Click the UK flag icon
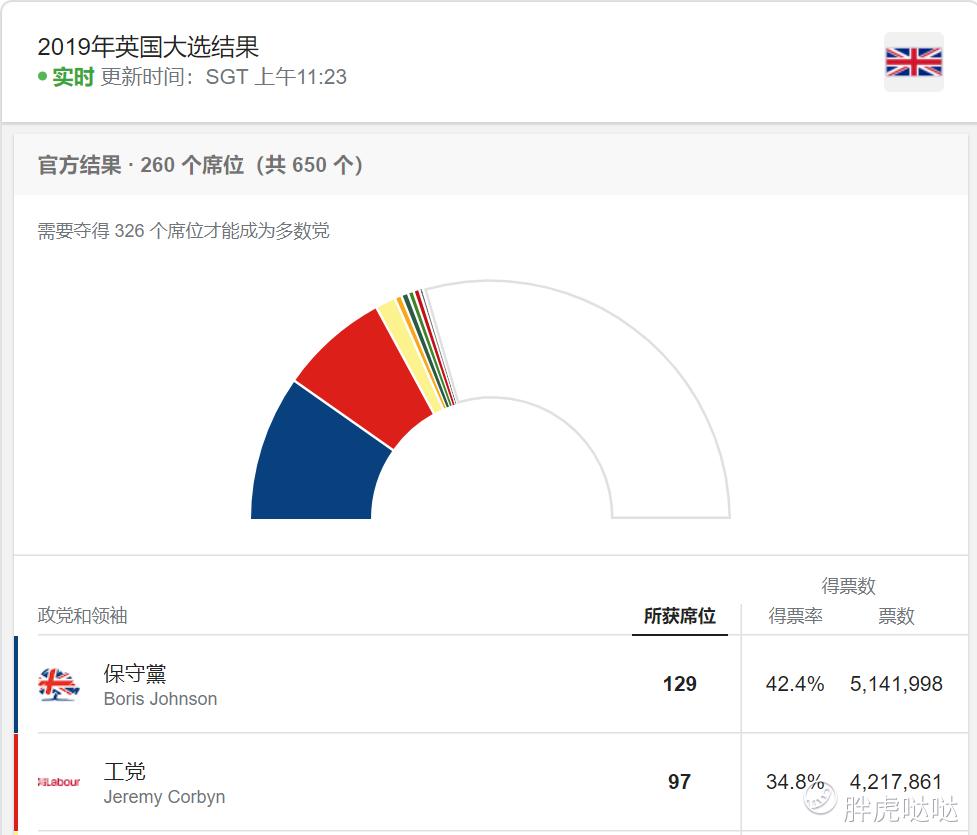 pos(913,62)
